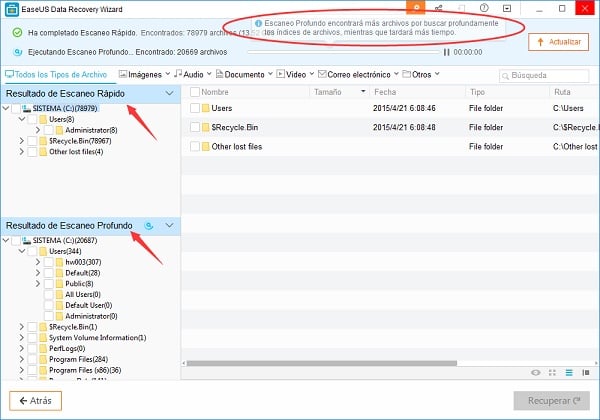Click the Actualizar upgrade button

click(558, 42)
